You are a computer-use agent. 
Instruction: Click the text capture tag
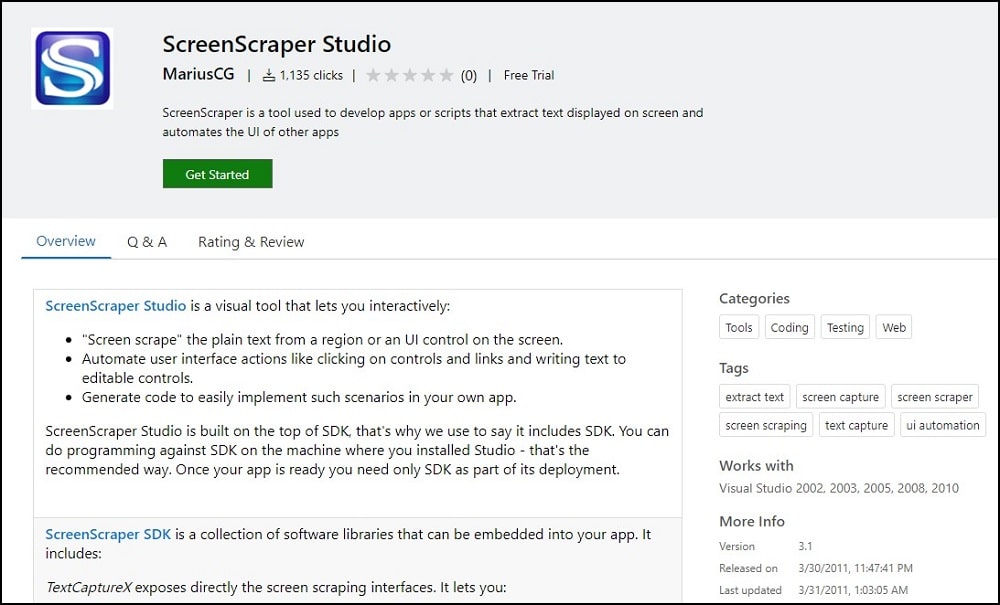click(x=857, y=425)
